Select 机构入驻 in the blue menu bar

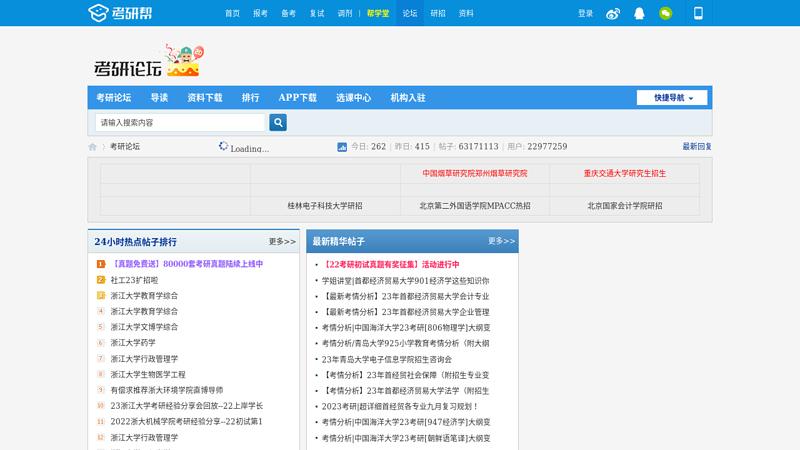point(408,97)
